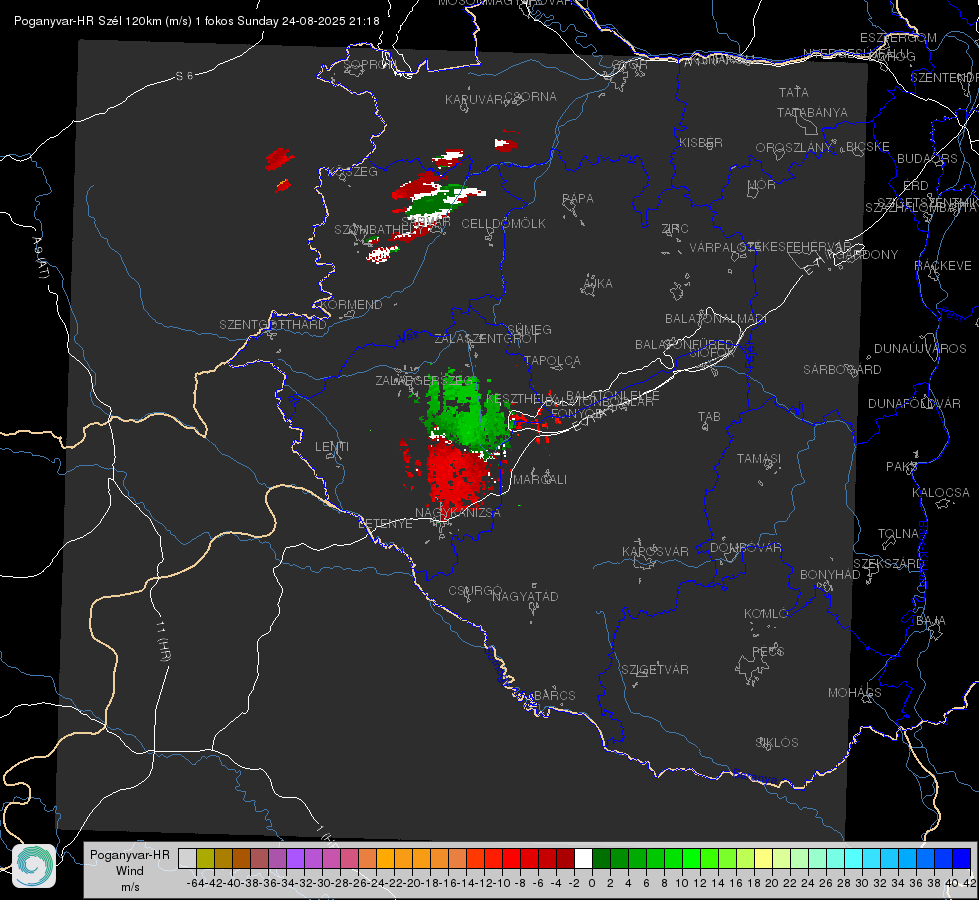
Task: Click the TATABANYA city label
Action: pyautogui.click(x=812, y=112)
